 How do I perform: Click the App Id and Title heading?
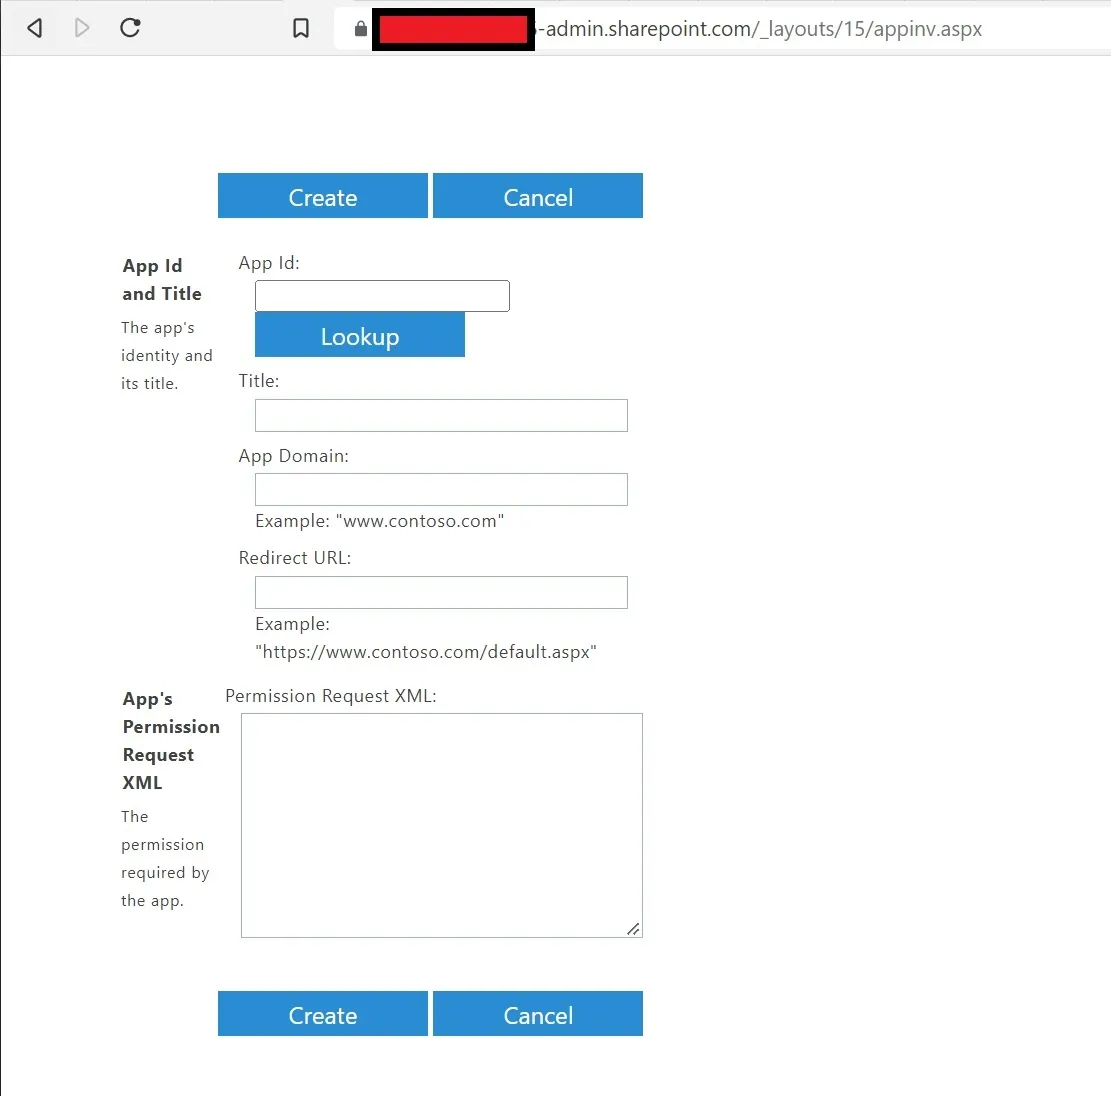click(161, 279)
